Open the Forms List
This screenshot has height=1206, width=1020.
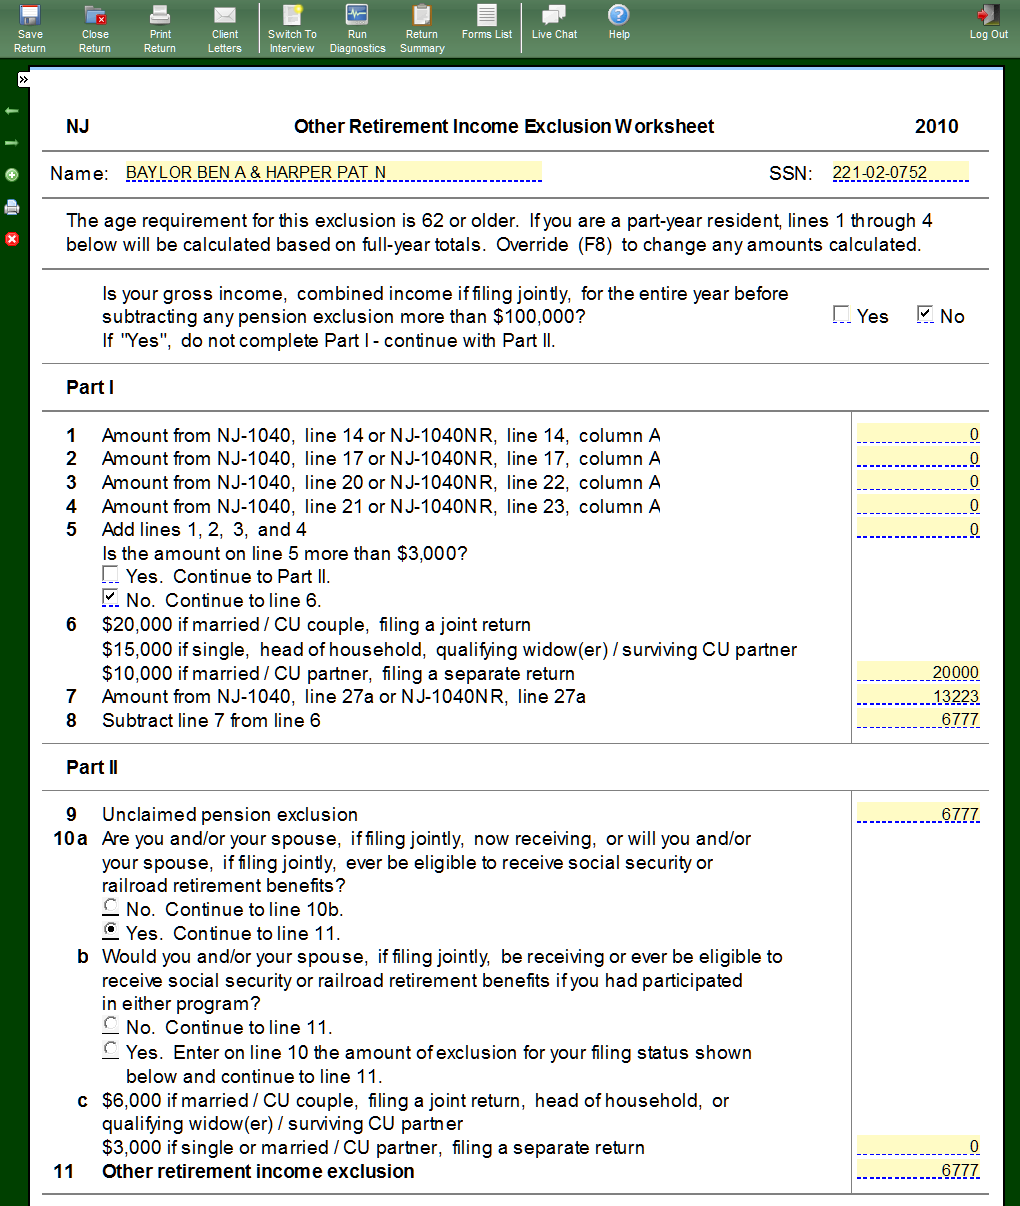pyautogui.click(x=487, y=22)
